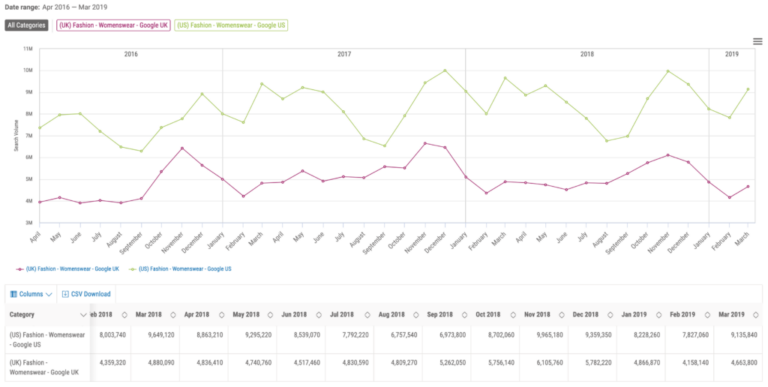Click the Columns grid icon
Viewport: 768px width, 387px height.
(x=14, y=294)
